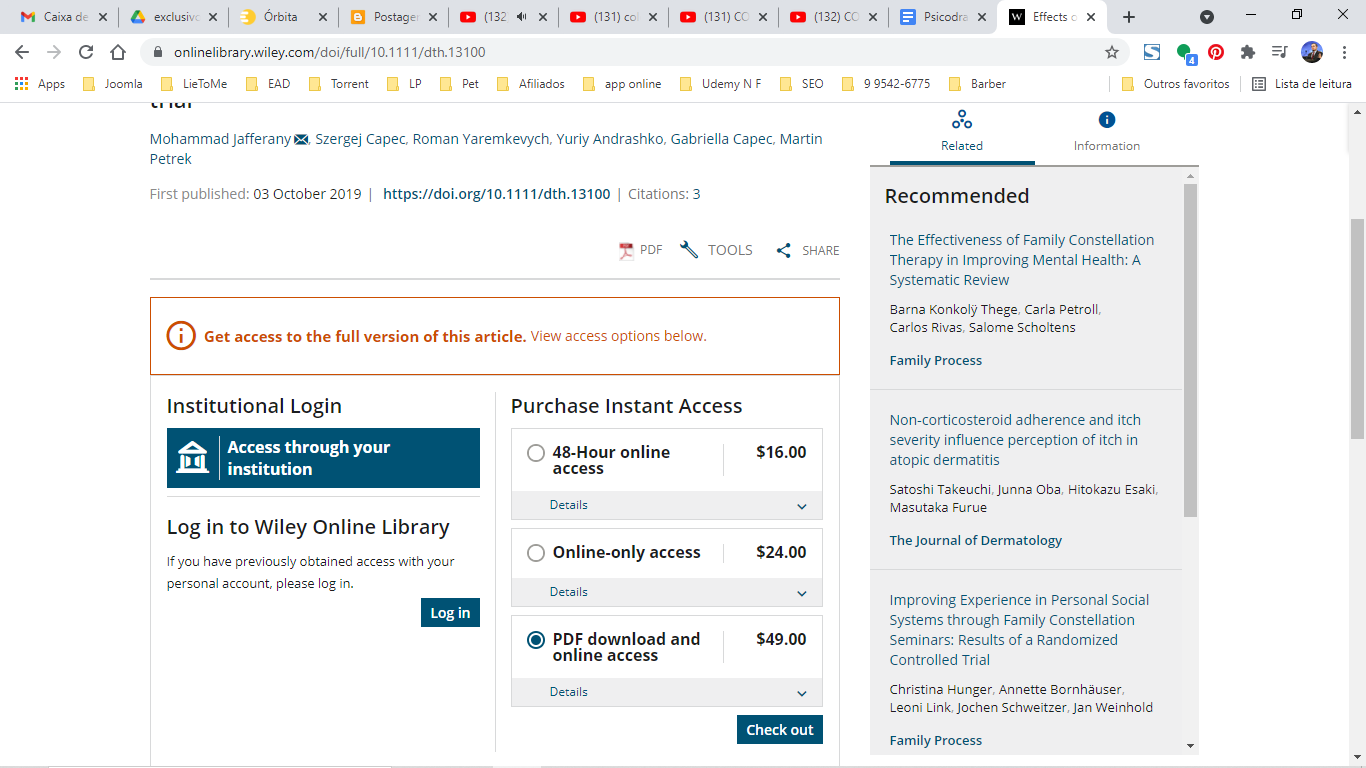Screen dimensions: 1366x768
Task: Expand Details under PDF download and online access
Action: tap(667, 692)
